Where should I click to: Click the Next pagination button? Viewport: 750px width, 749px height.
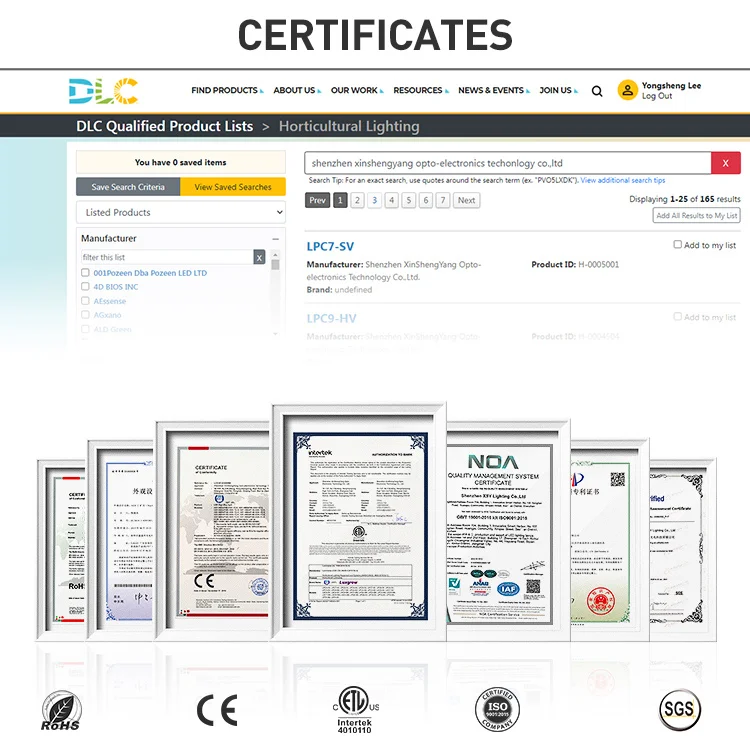[x=466, y=200]
